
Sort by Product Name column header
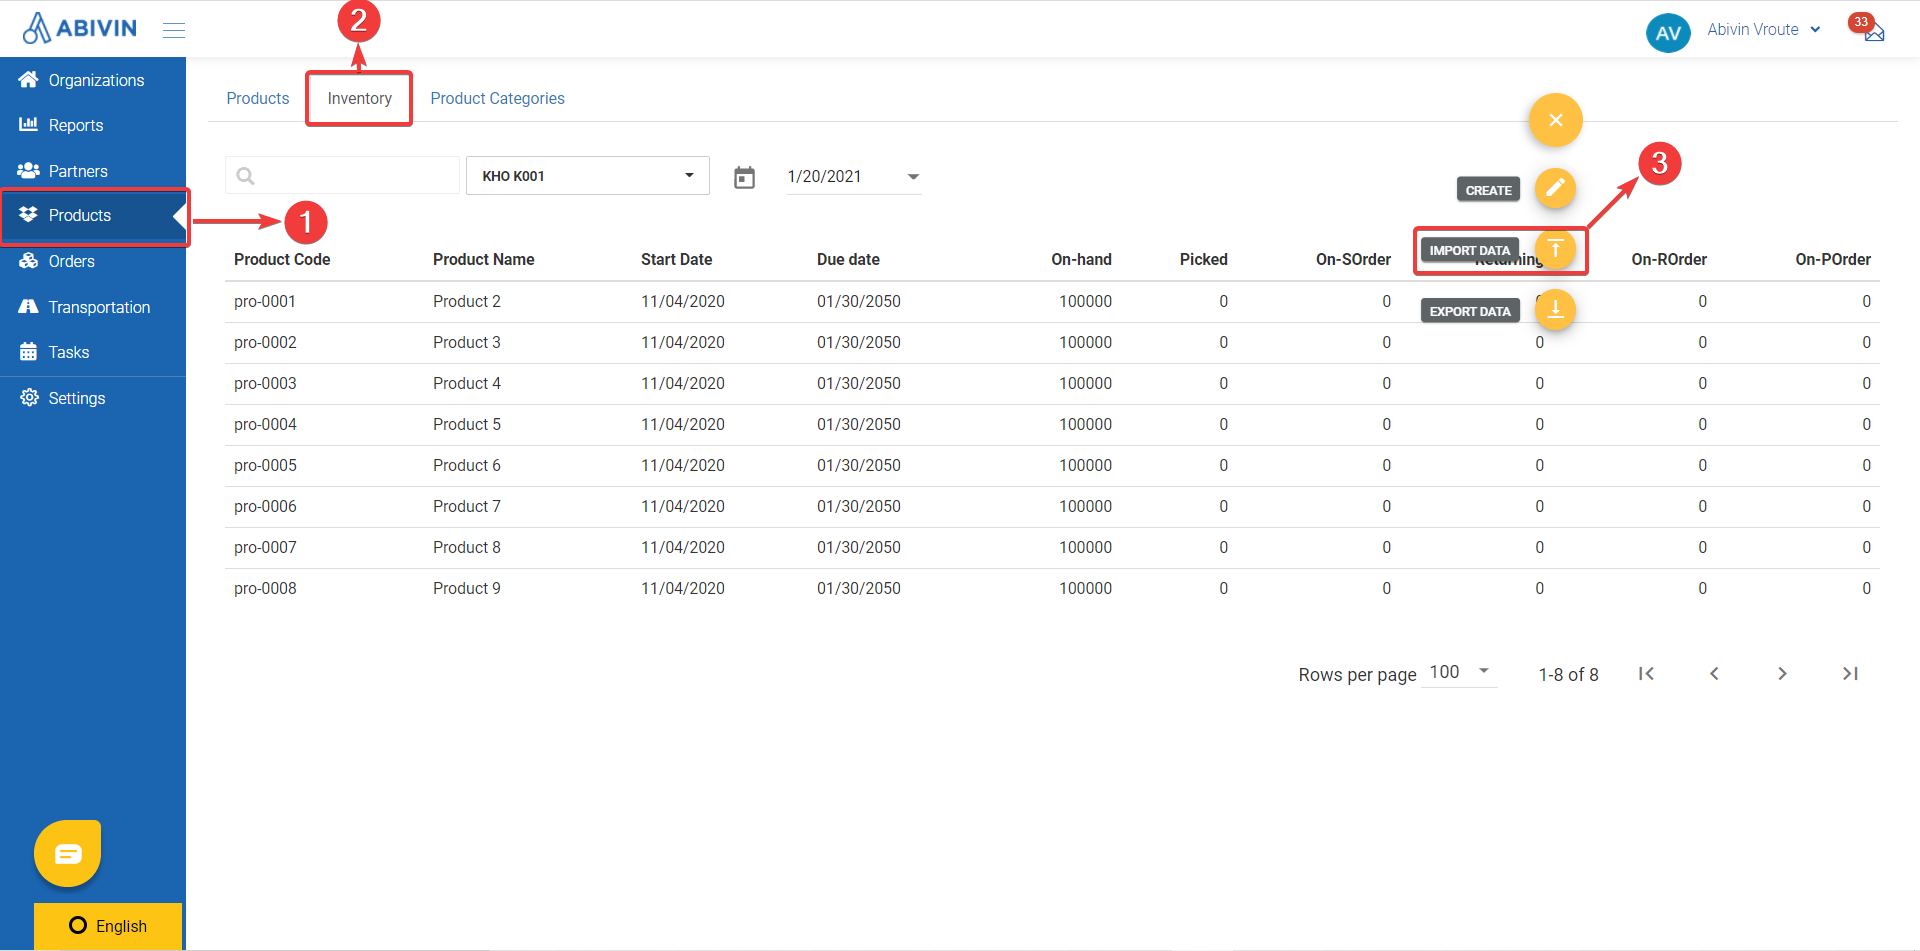coord(483,259)
